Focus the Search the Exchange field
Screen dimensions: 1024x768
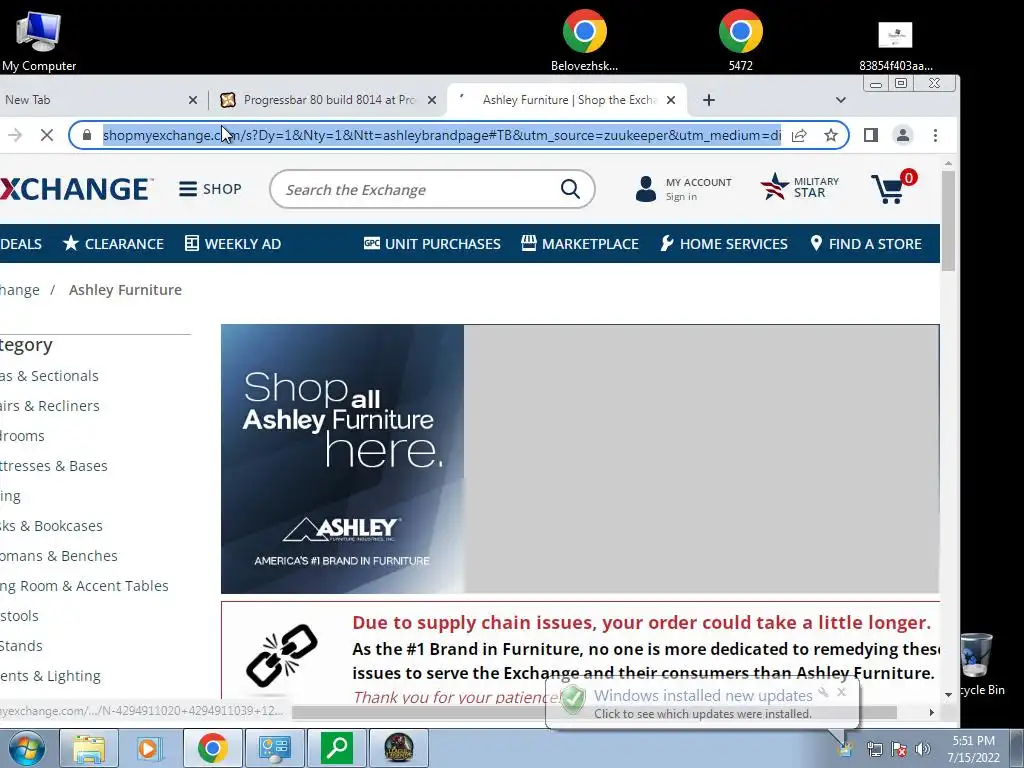click(x=418, y=189)
